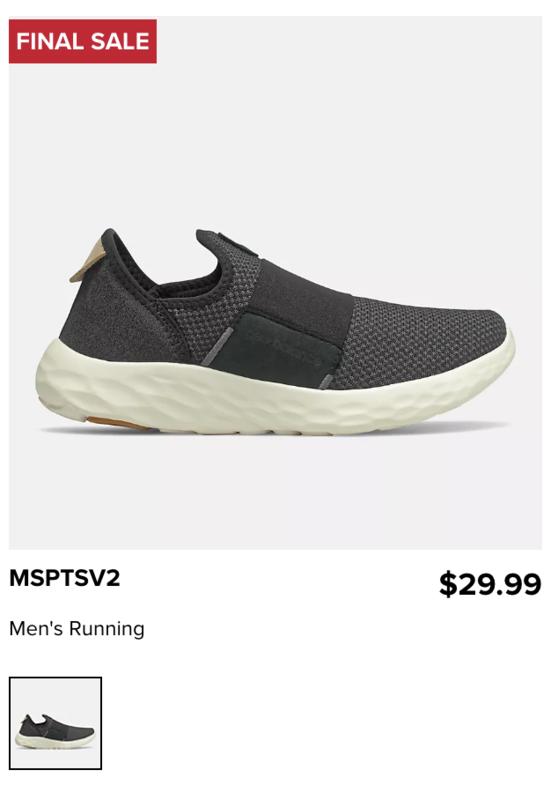The image size is (551, 800).
Task: Select the black colorway thumbnail swatch
Action: pos(56,723)
